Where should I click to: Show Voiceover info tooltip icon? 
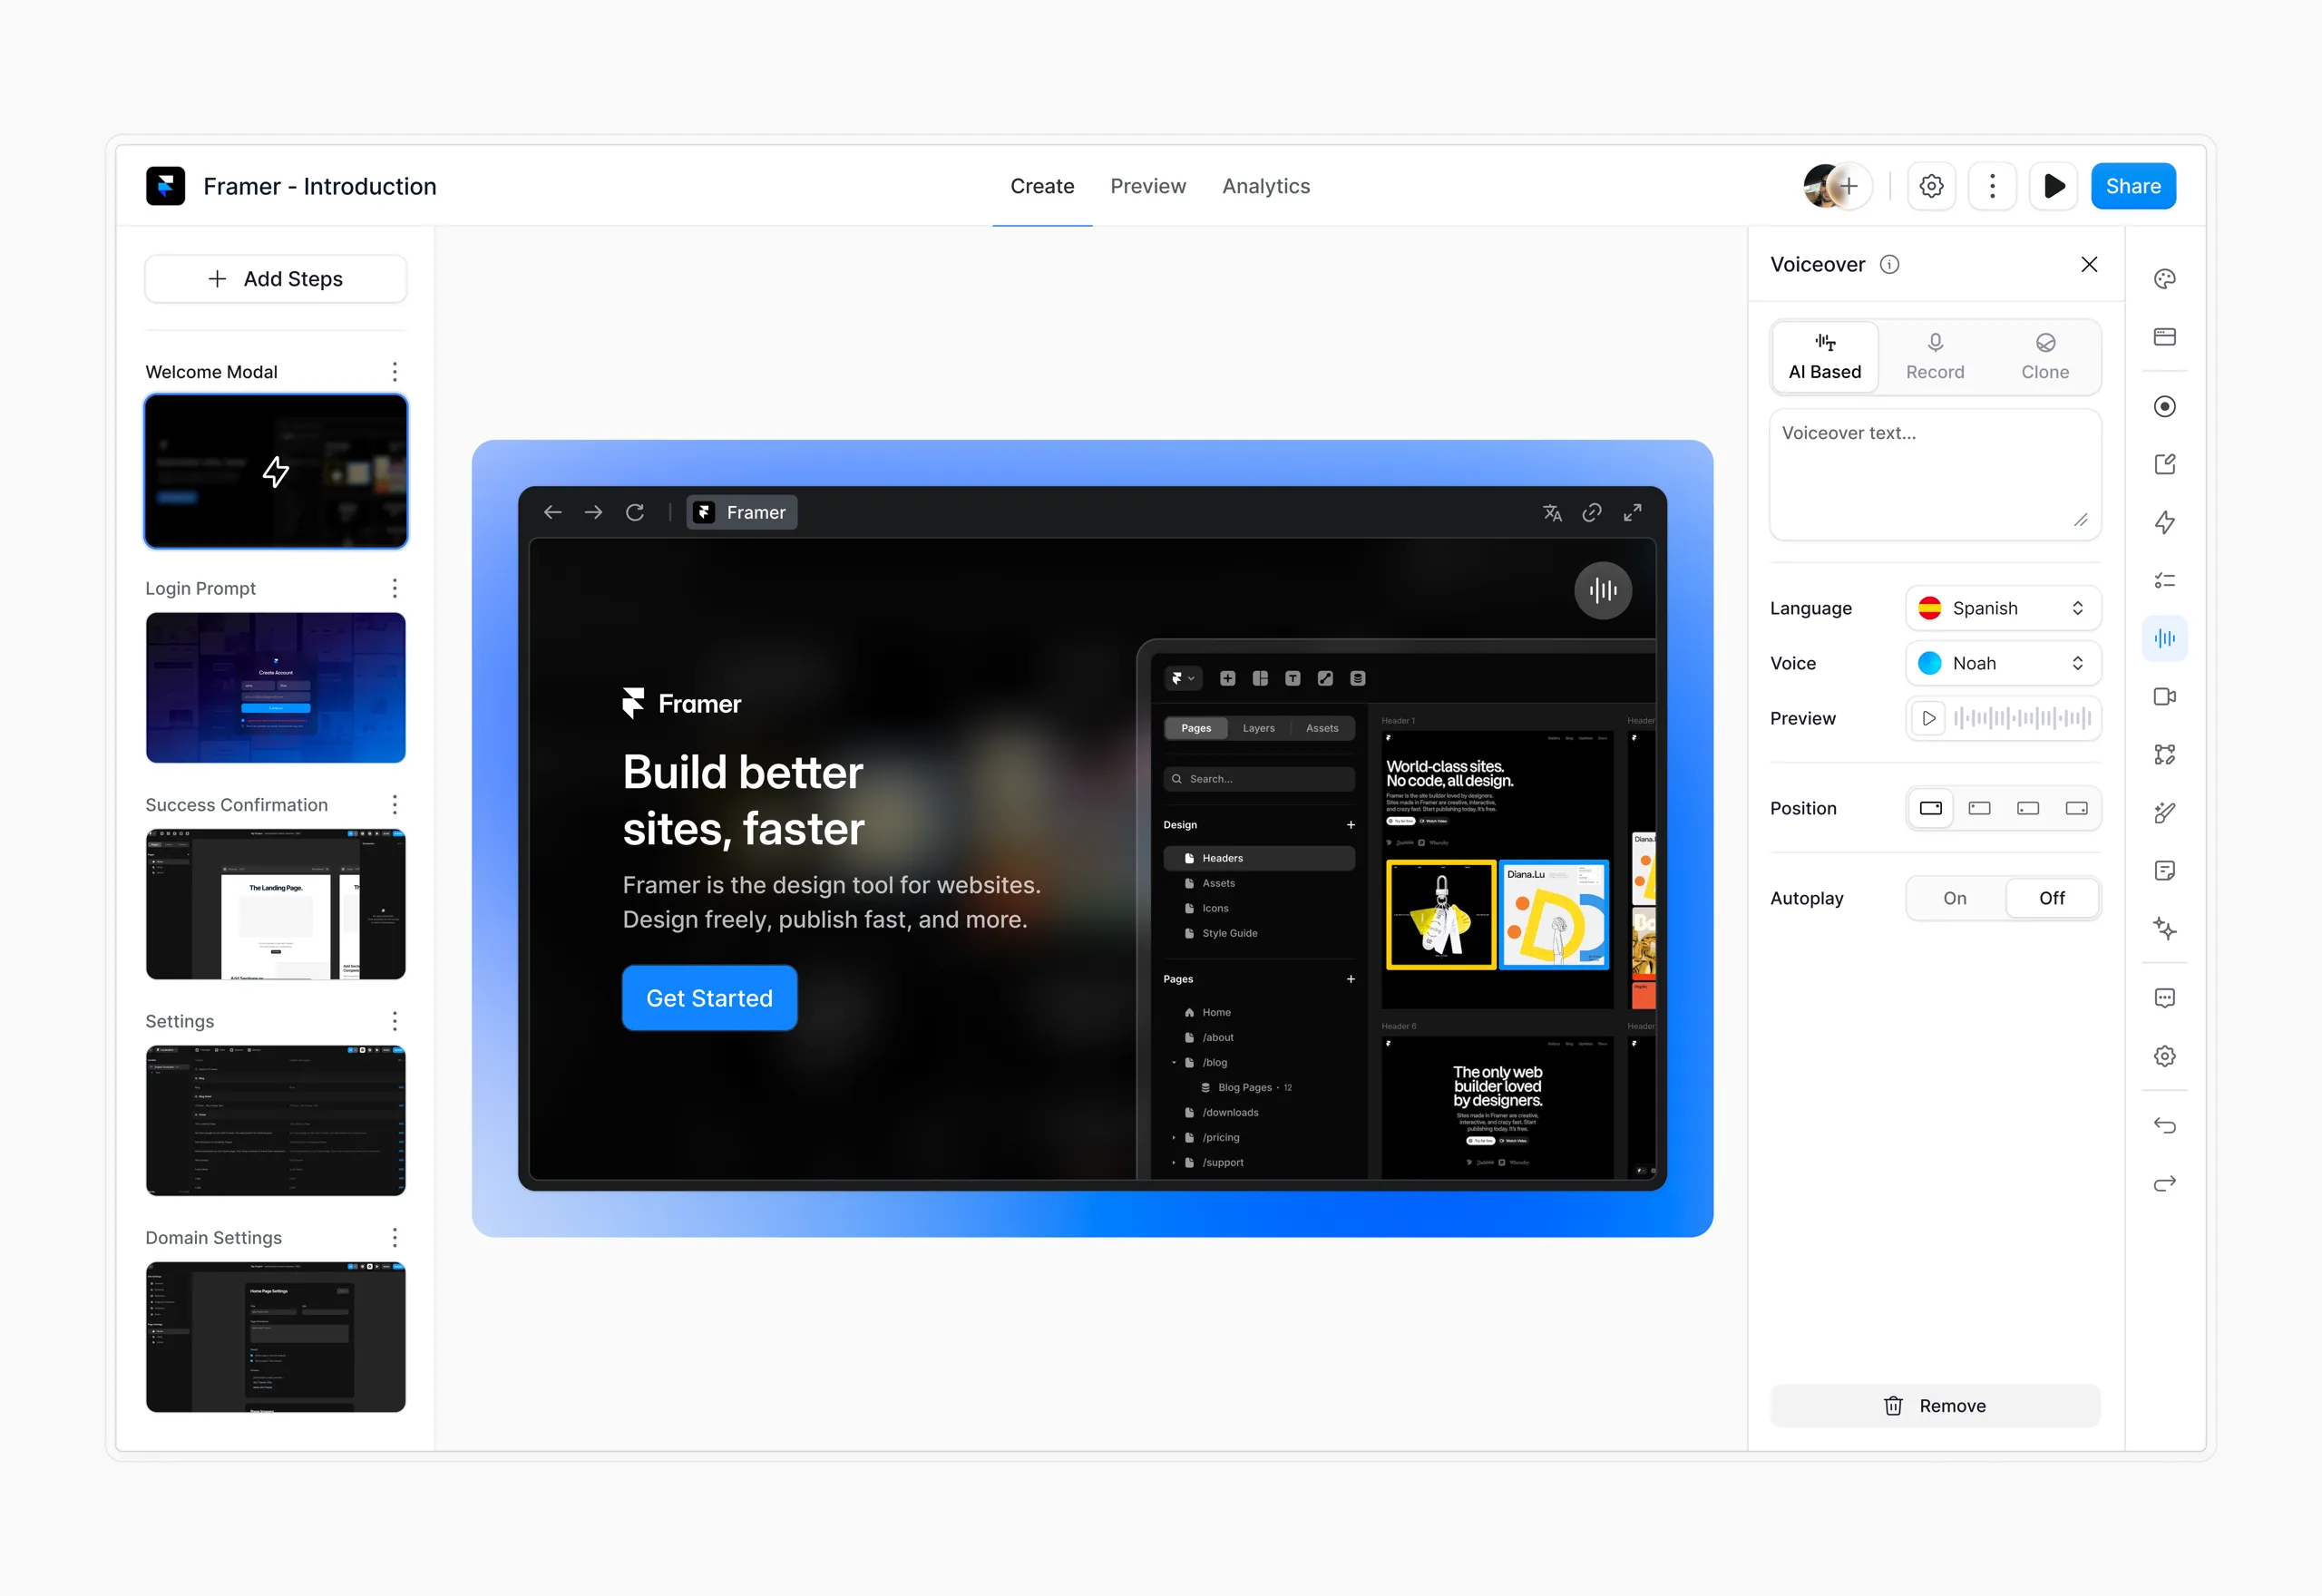(1889, 264)
